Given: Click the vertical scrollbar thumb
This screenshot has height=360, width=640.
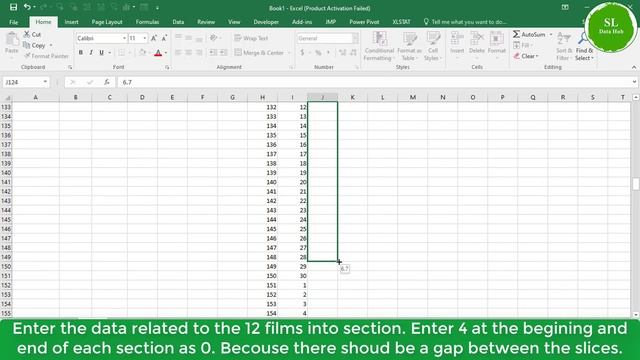Looking at the screenshot, I should [x=636, y=184].
